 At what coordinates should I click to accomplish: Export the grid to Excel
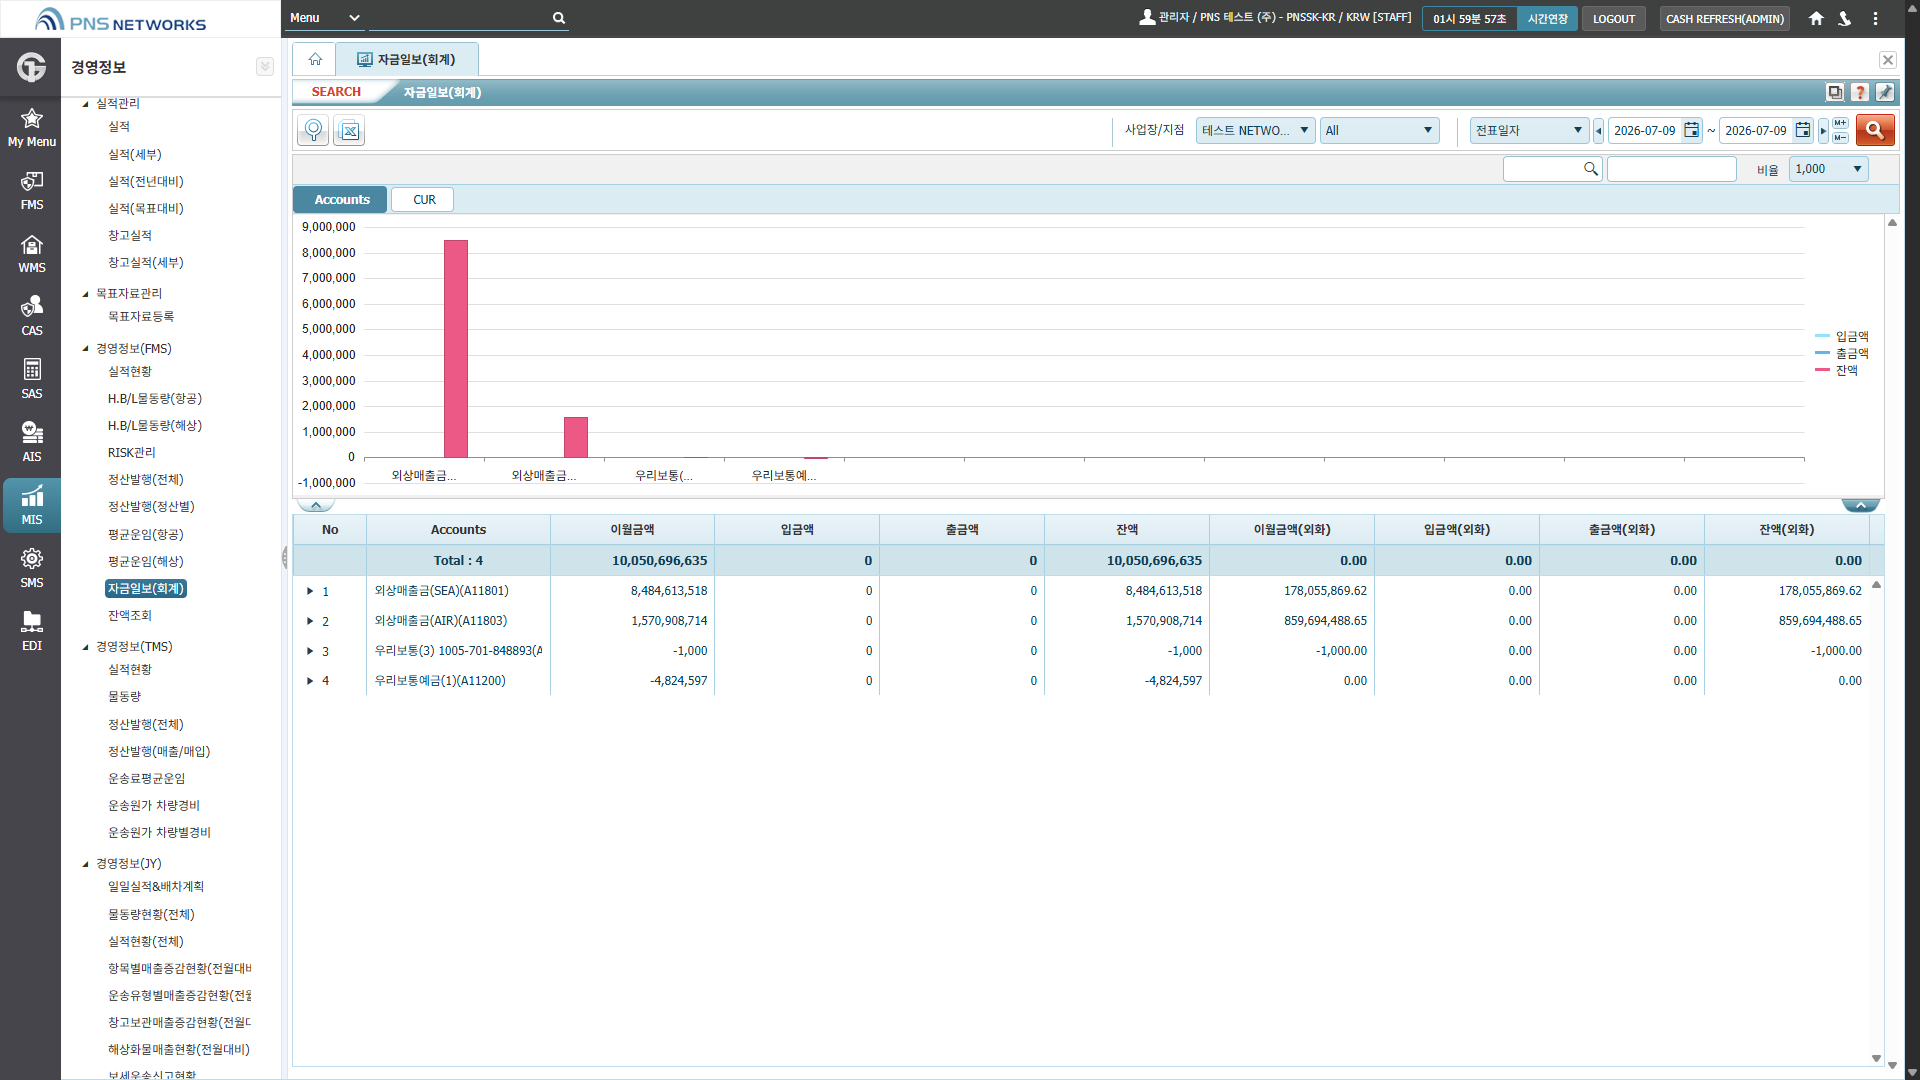click(x=349, y=130)
